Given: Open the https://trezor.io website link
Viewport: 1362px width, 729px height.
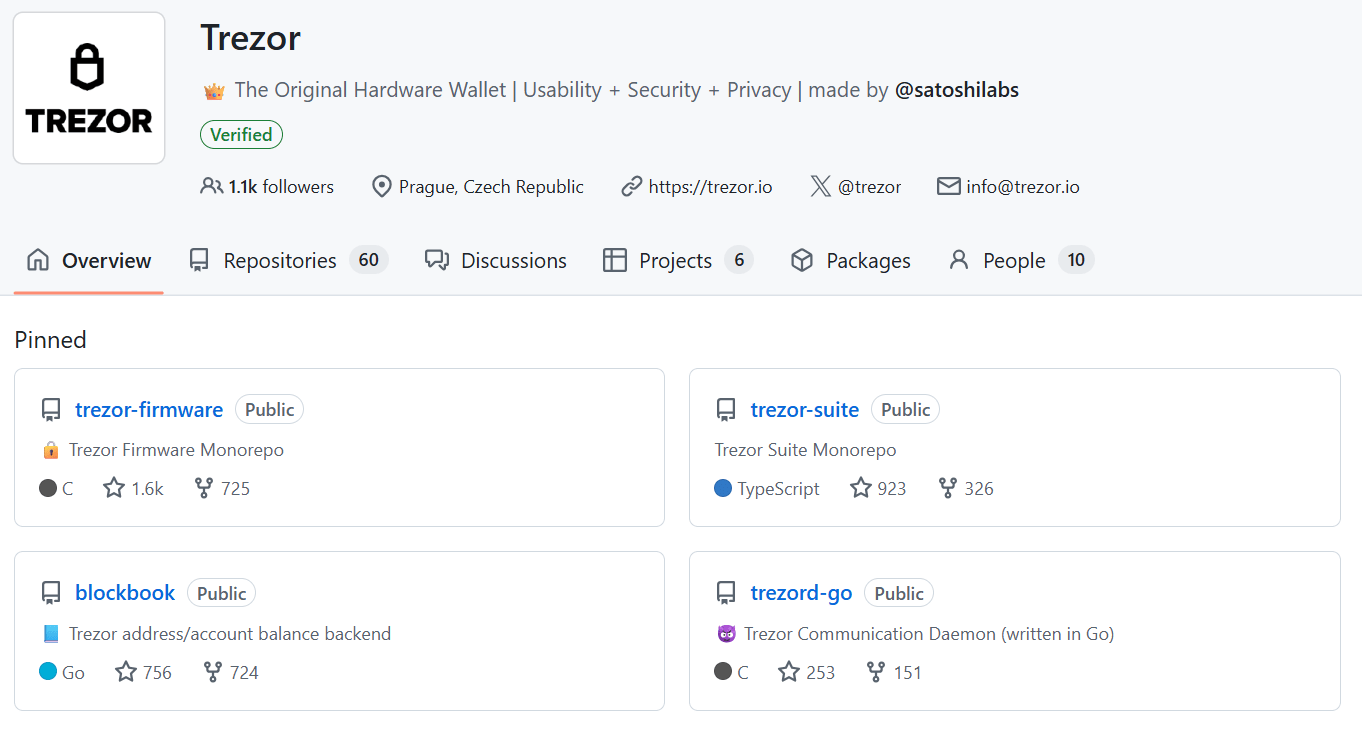Looking at the screenshot, I should pos(710,187).
